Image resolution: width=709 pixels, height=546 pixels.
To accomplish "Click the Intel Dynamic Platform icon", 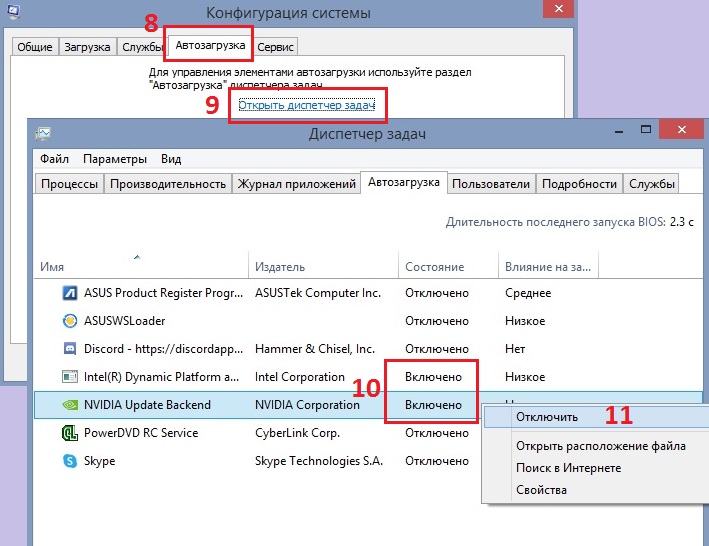I will pos(70,377).
